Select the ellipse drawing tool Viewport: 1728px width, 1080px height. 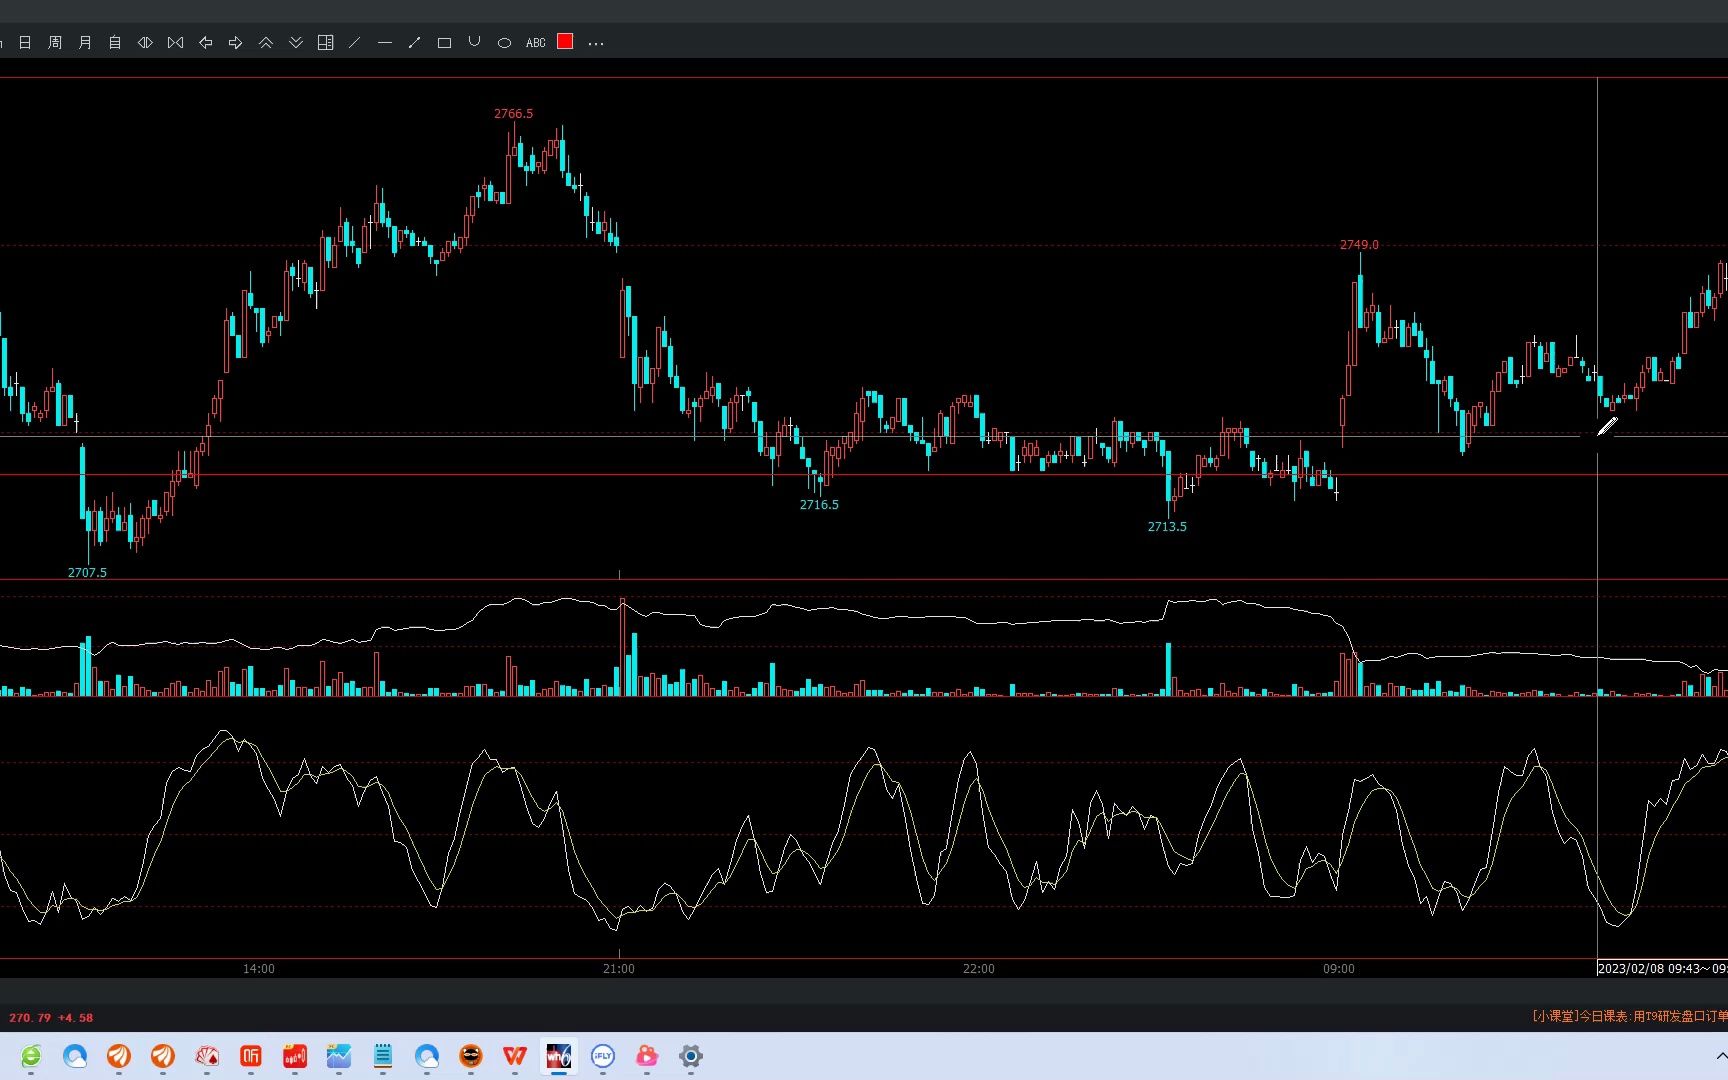[505, 43]
